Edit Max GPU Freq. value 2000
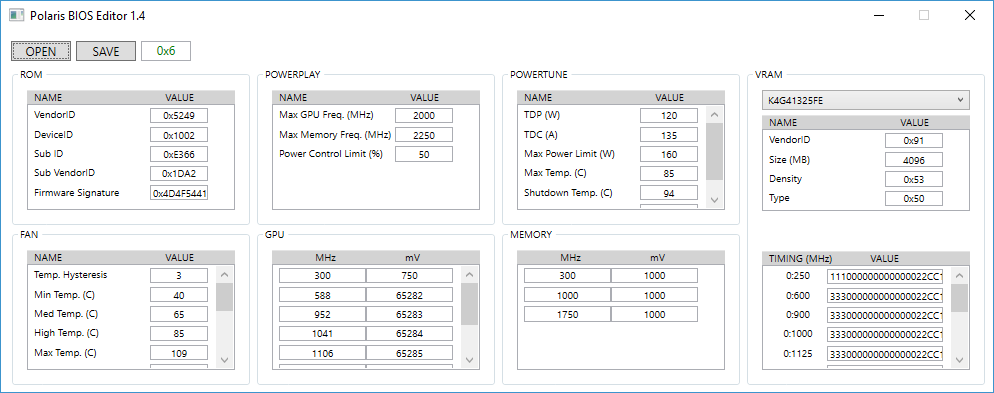994x393 pixels. point(424,115)
